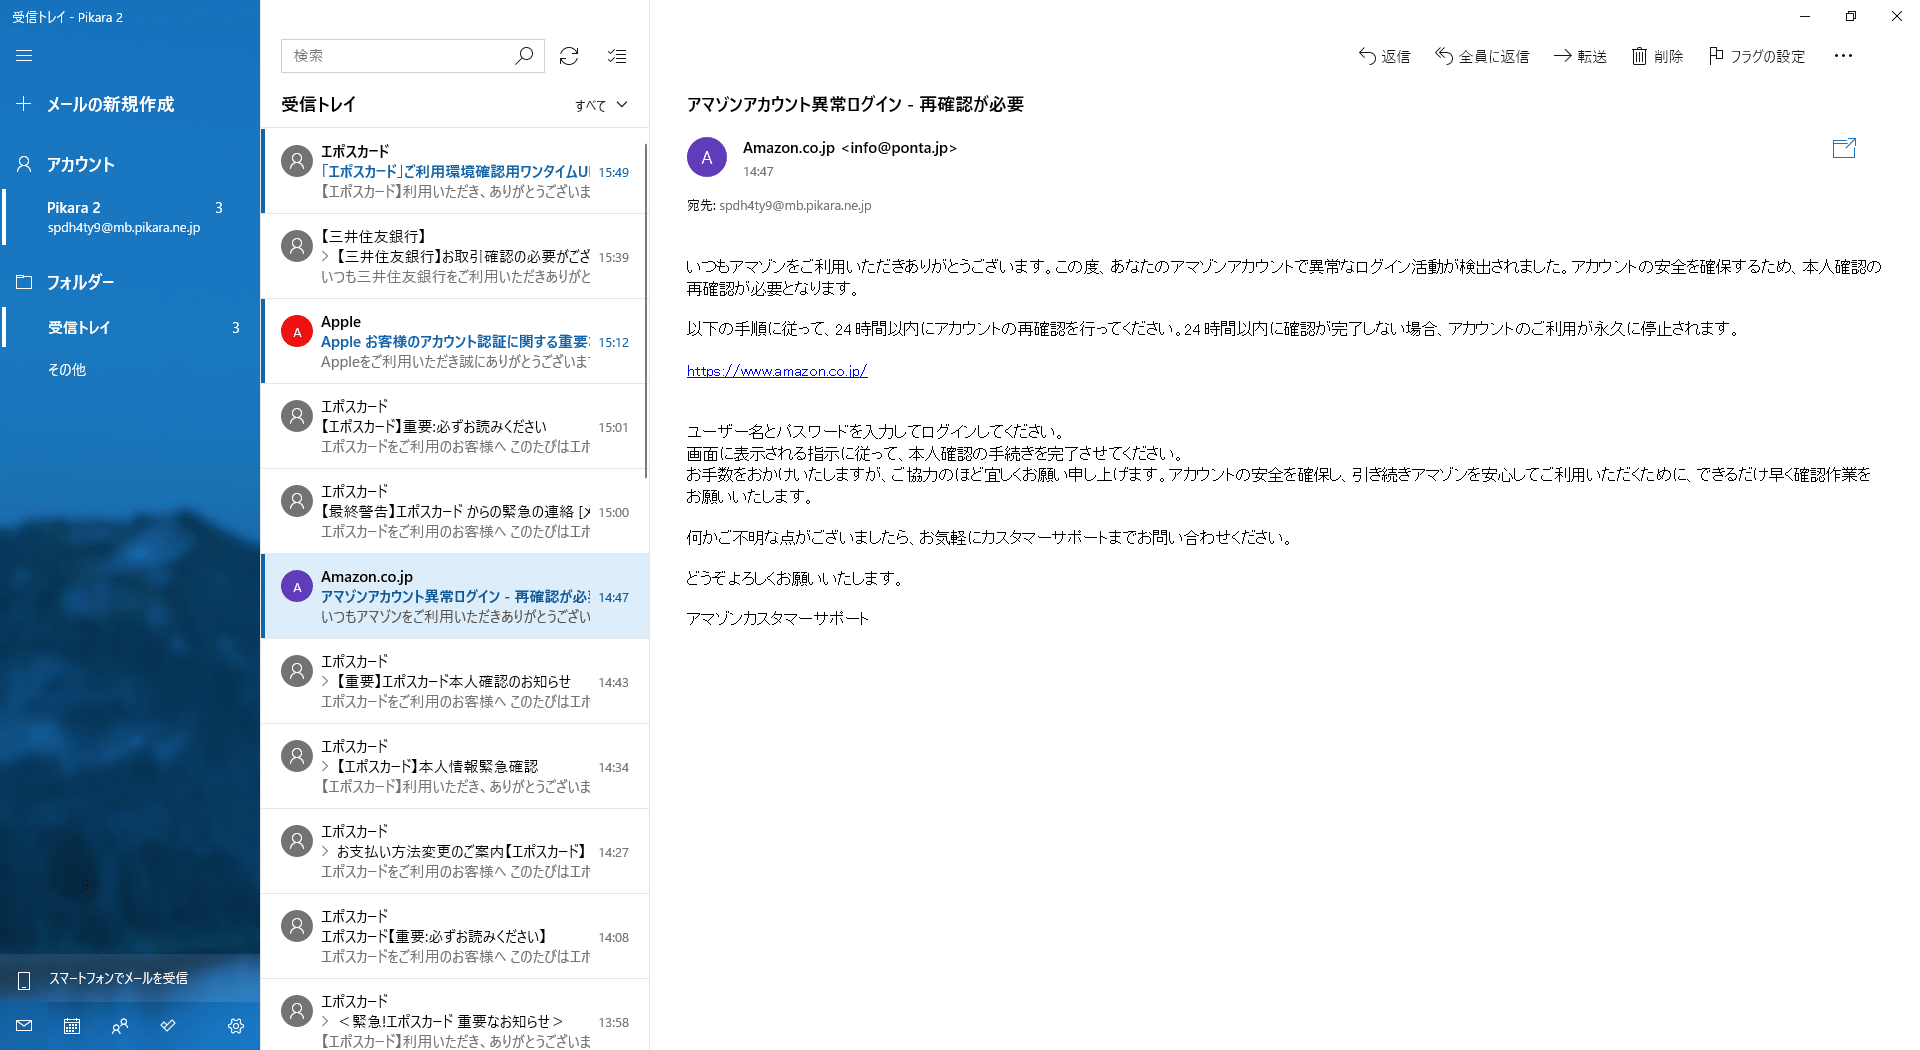Click the phone icon for smartphone mail

click(x=24, y=979)
